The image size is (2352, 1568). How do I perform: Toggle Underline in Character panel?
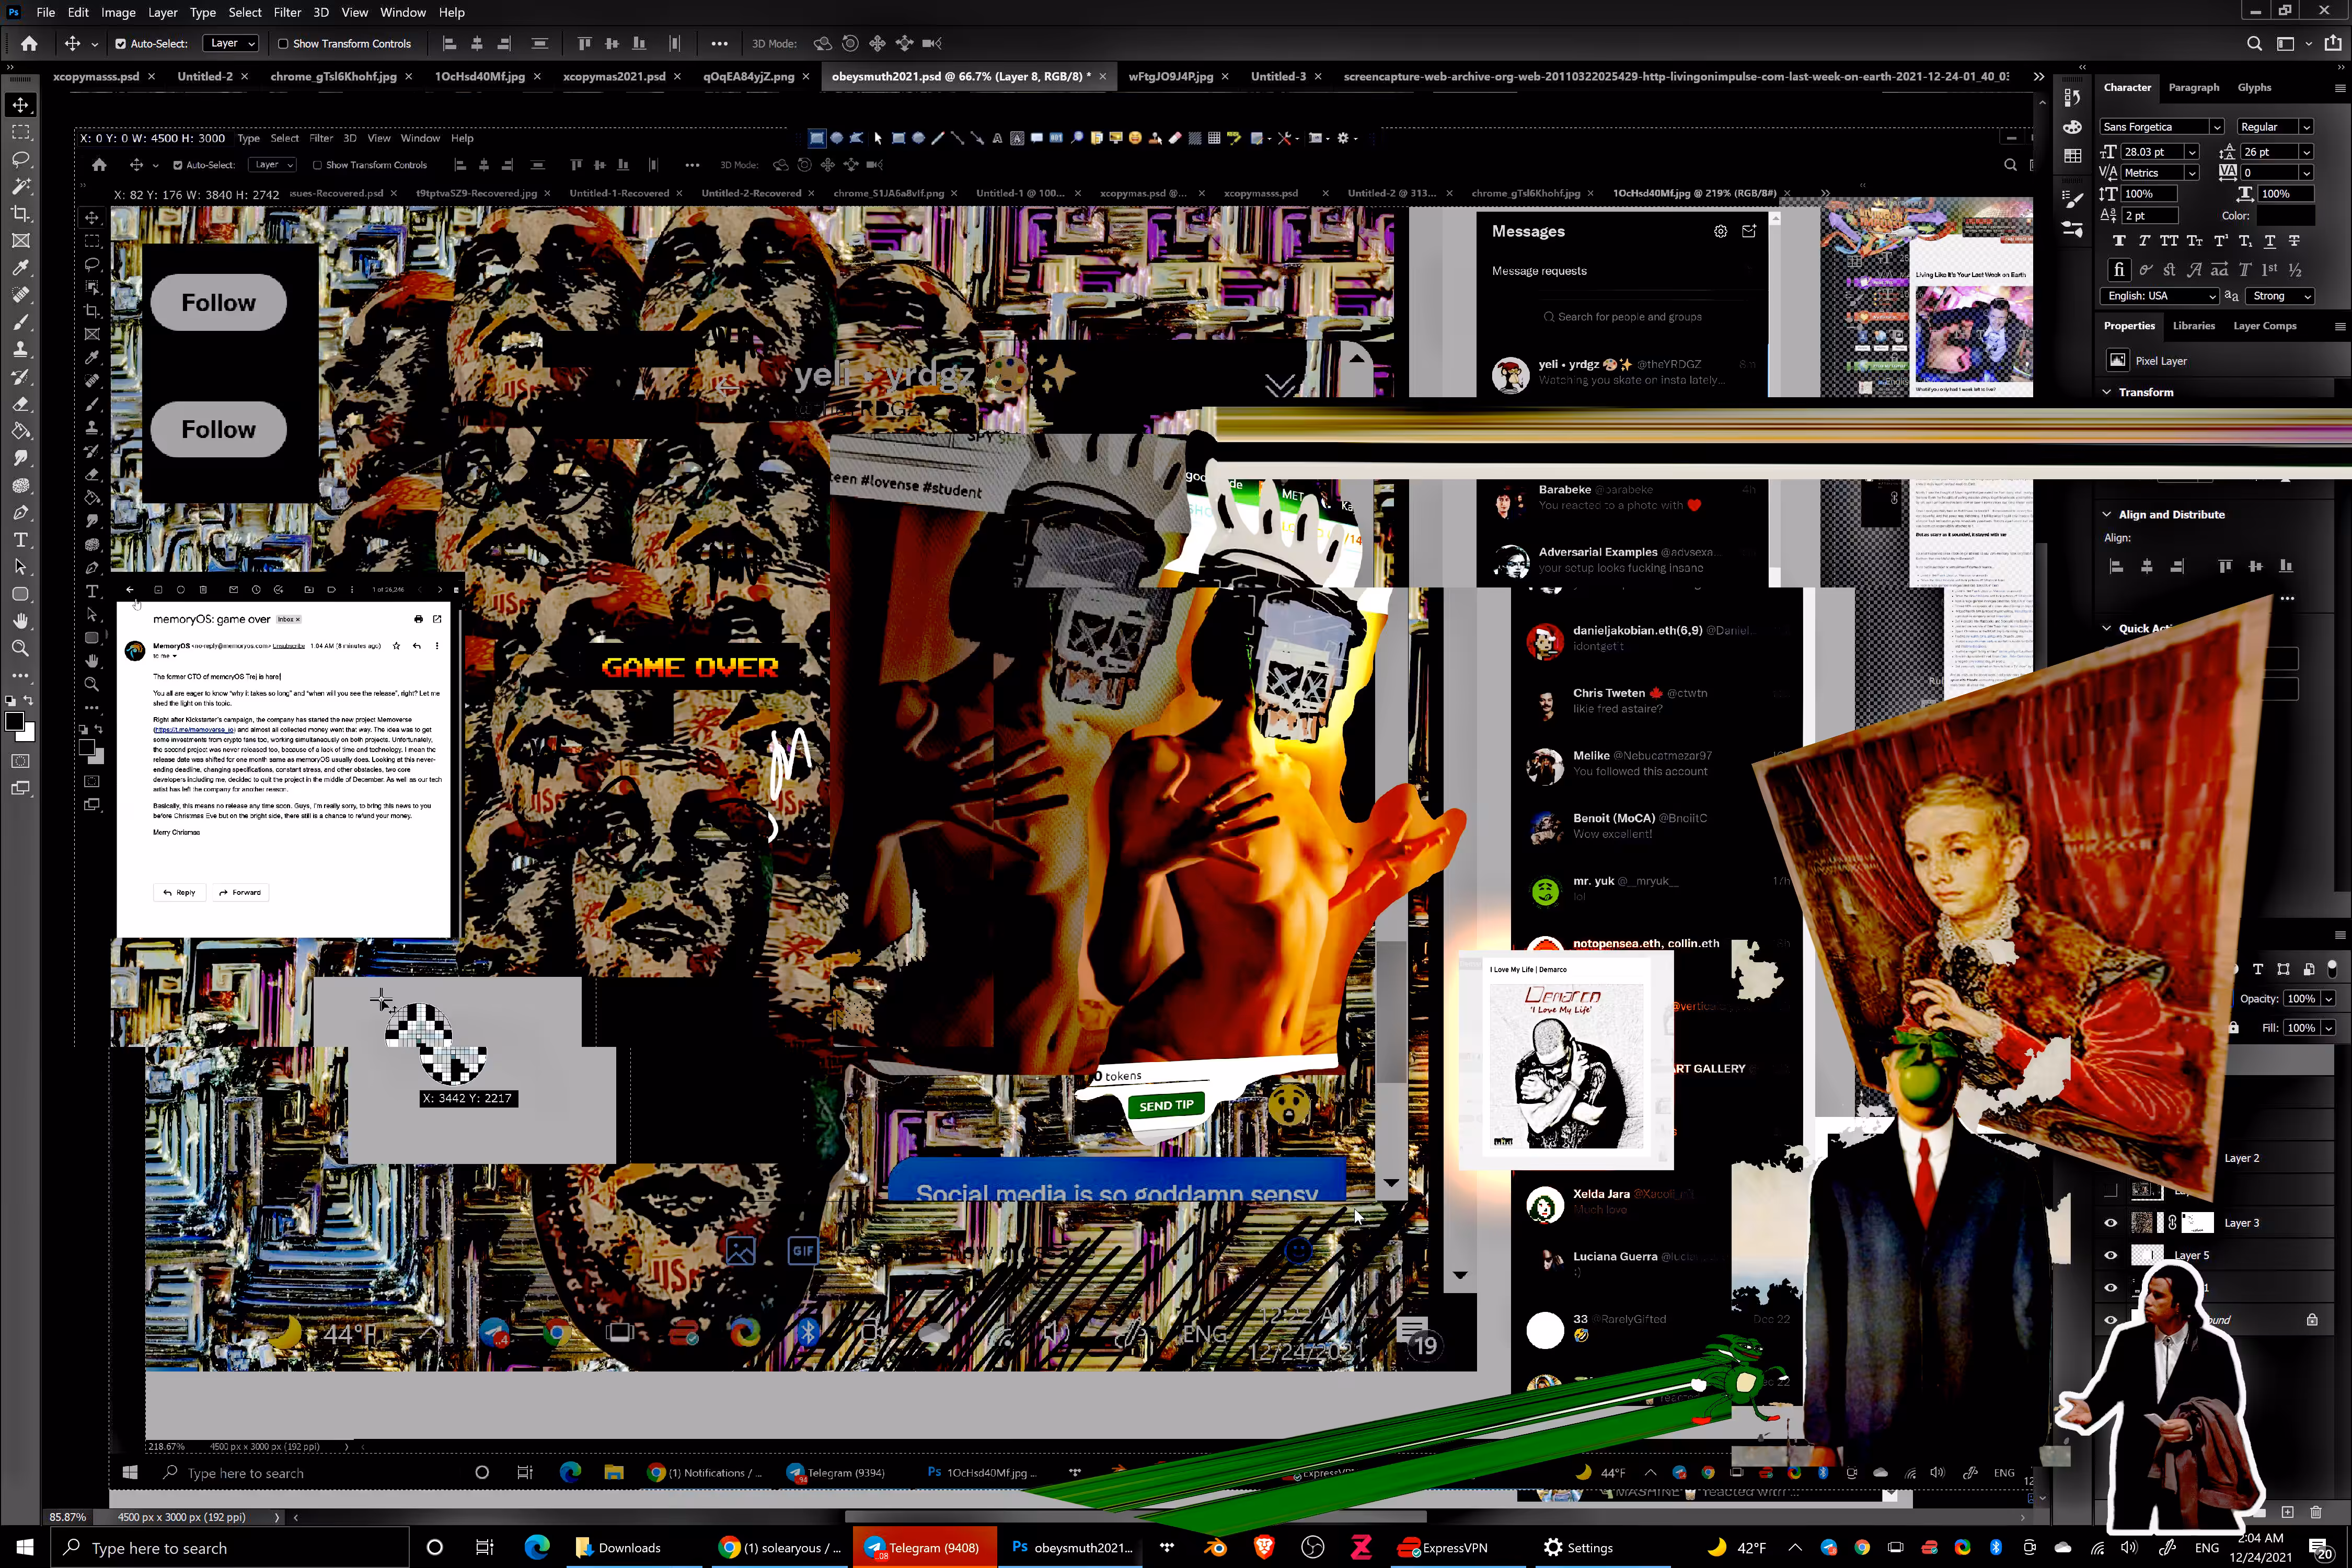click(x=2269, y=241)
